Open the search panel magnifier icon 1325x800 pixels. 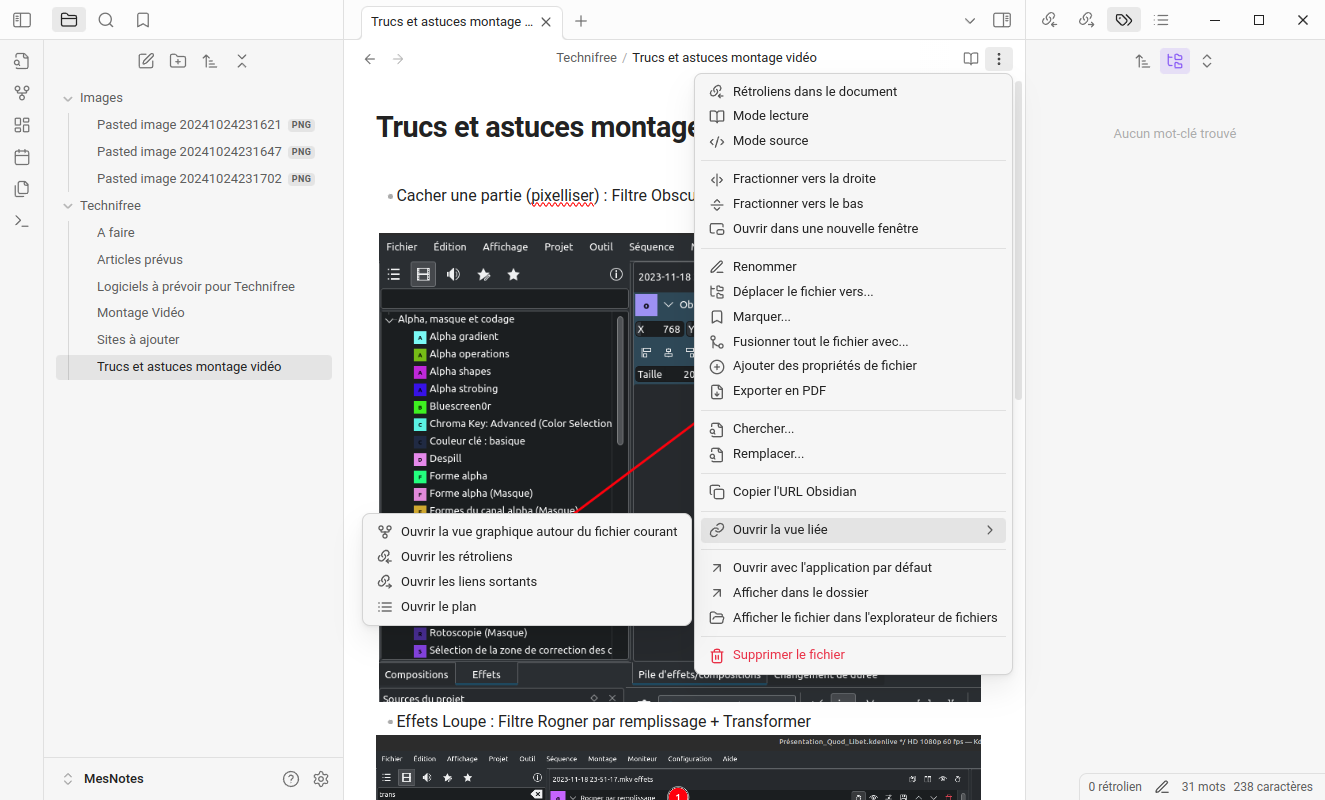coord(106,20)
